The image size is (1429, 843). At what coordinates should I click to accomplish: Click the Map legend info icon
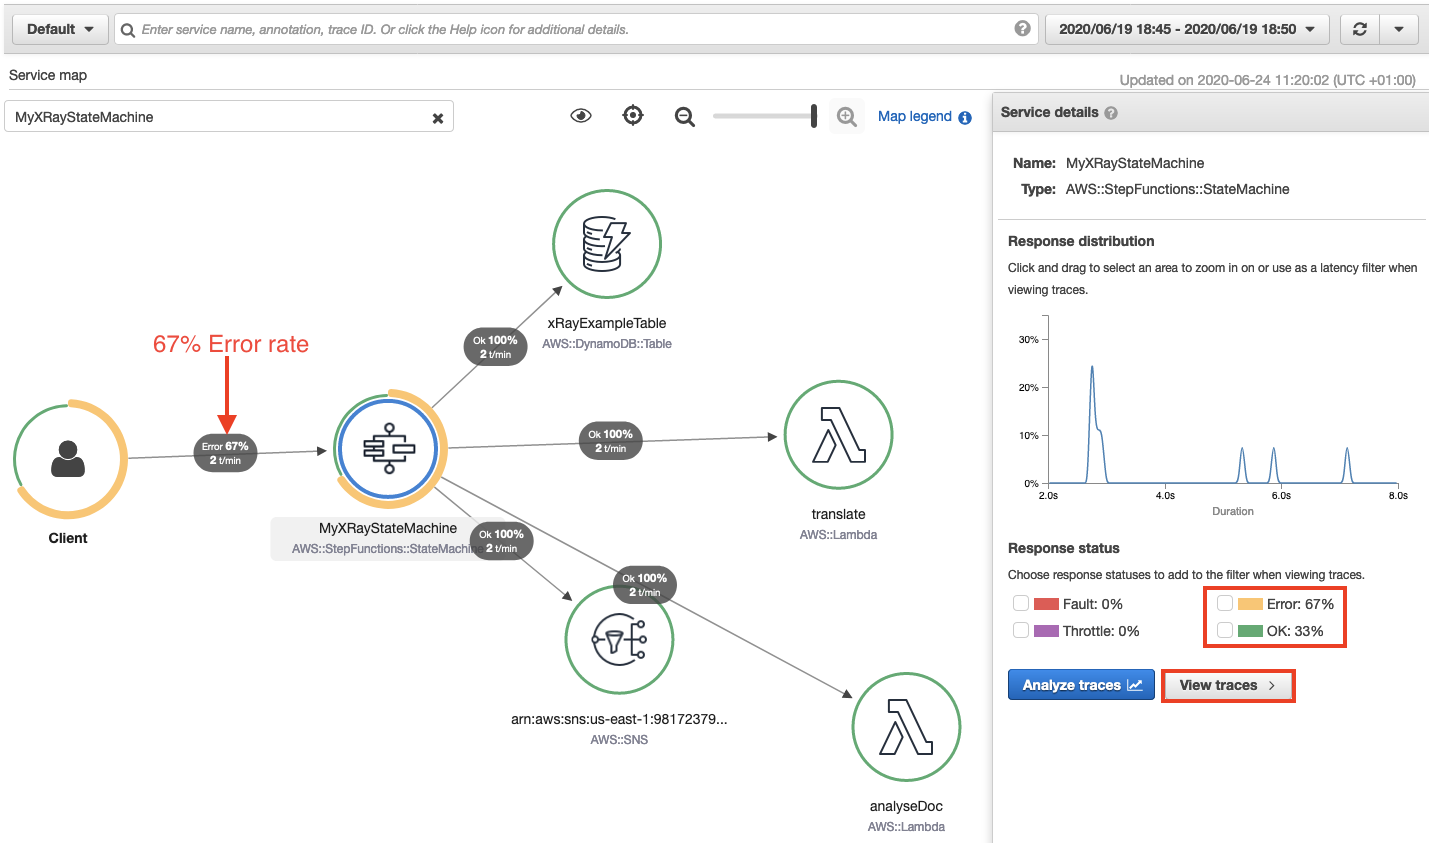click(965, 117)
